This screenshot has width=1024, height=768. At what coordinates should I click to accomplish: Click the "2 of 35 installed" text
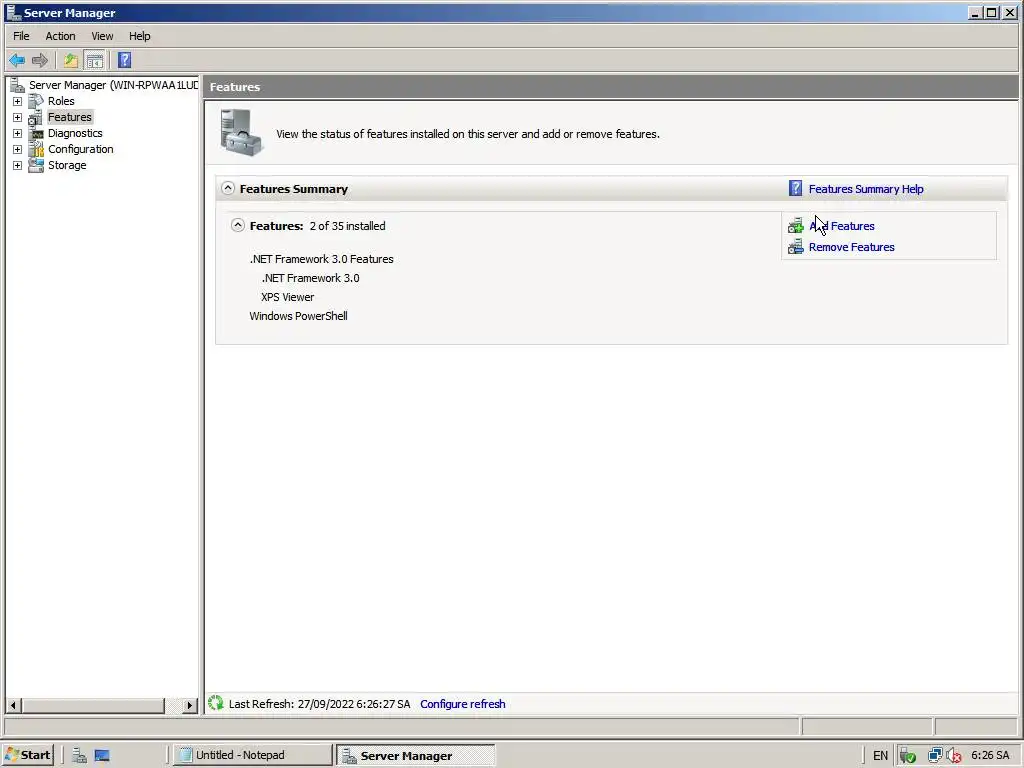coord(347,226)
